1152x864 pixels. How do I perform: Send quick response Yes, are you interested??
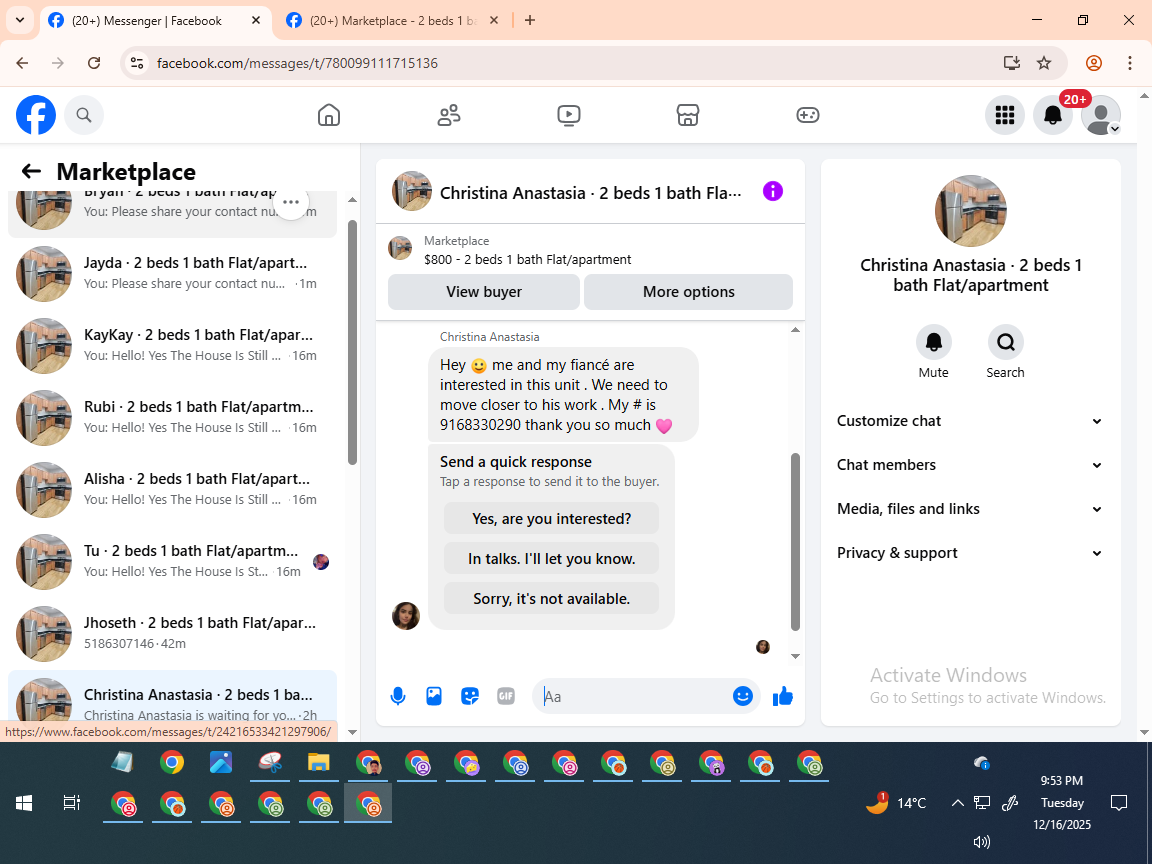tap(551, 519)
